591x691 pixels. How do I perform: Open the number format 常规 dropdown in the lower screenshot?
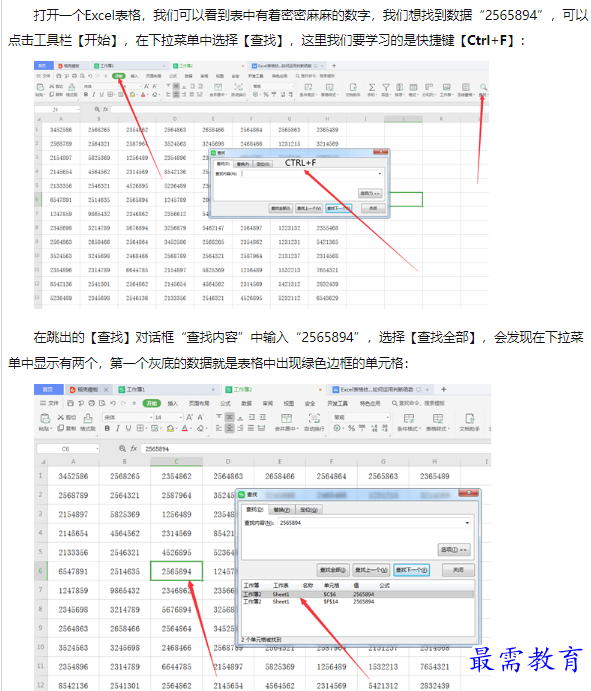click(387, 417)
